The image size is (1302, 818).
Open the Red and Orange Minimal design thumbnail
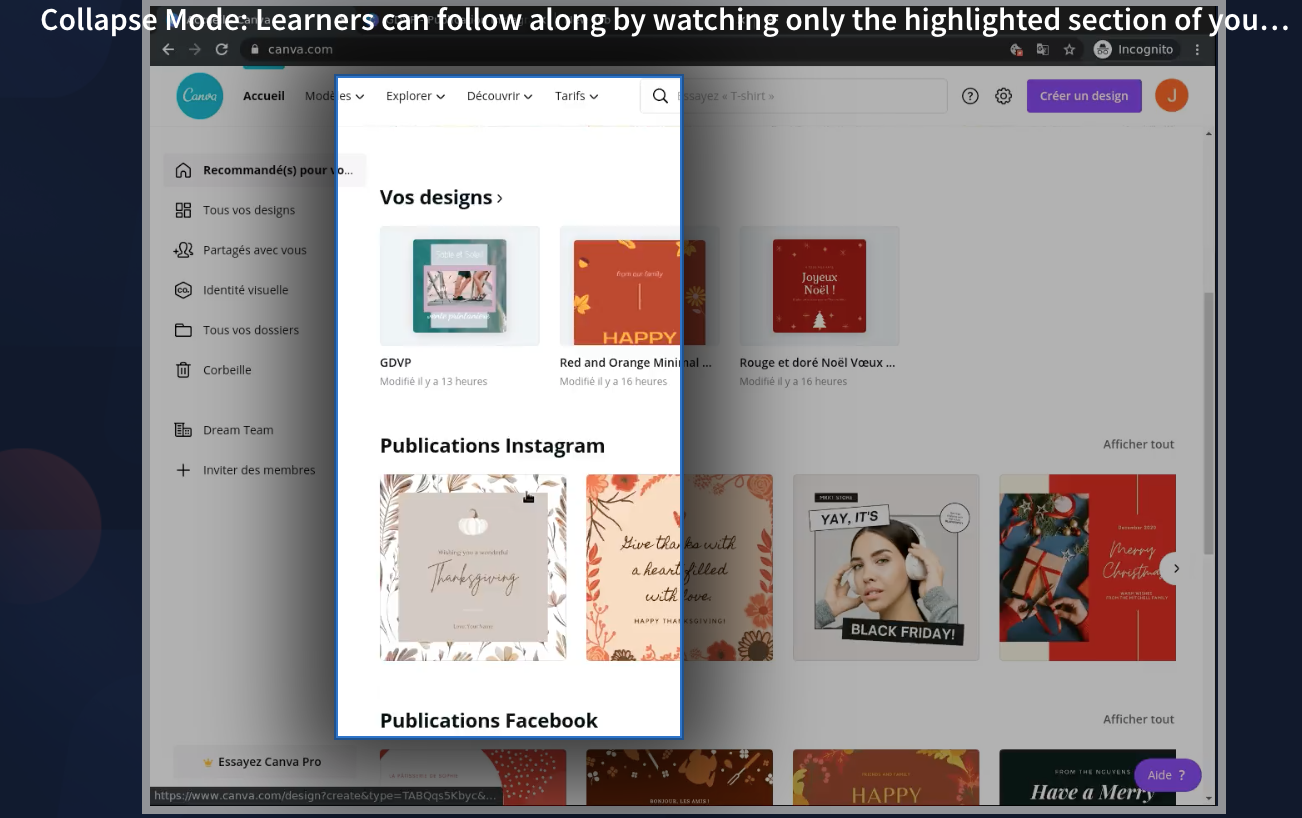pos(639,286)
